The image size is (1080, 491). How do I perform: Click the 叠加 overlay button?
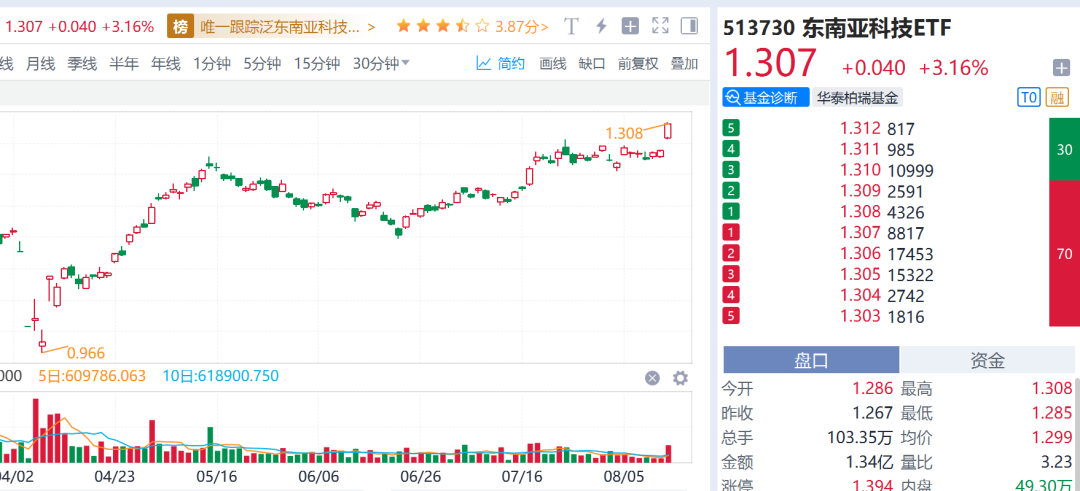pyautogui.click(x=685, y=64)
